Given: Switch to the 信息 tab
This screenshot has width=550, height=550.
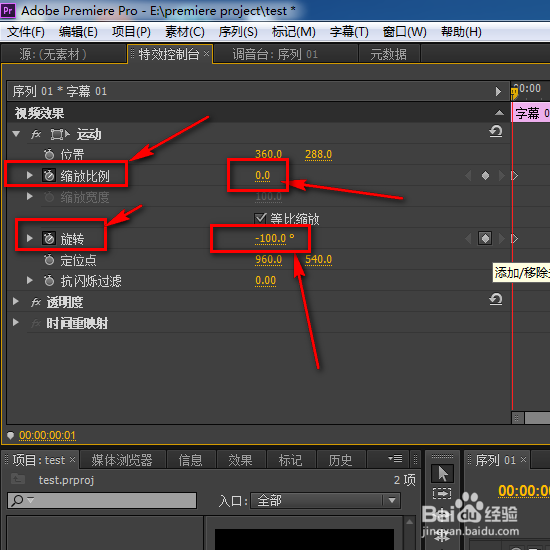Looking at the screenshot, I should [191, 460].
